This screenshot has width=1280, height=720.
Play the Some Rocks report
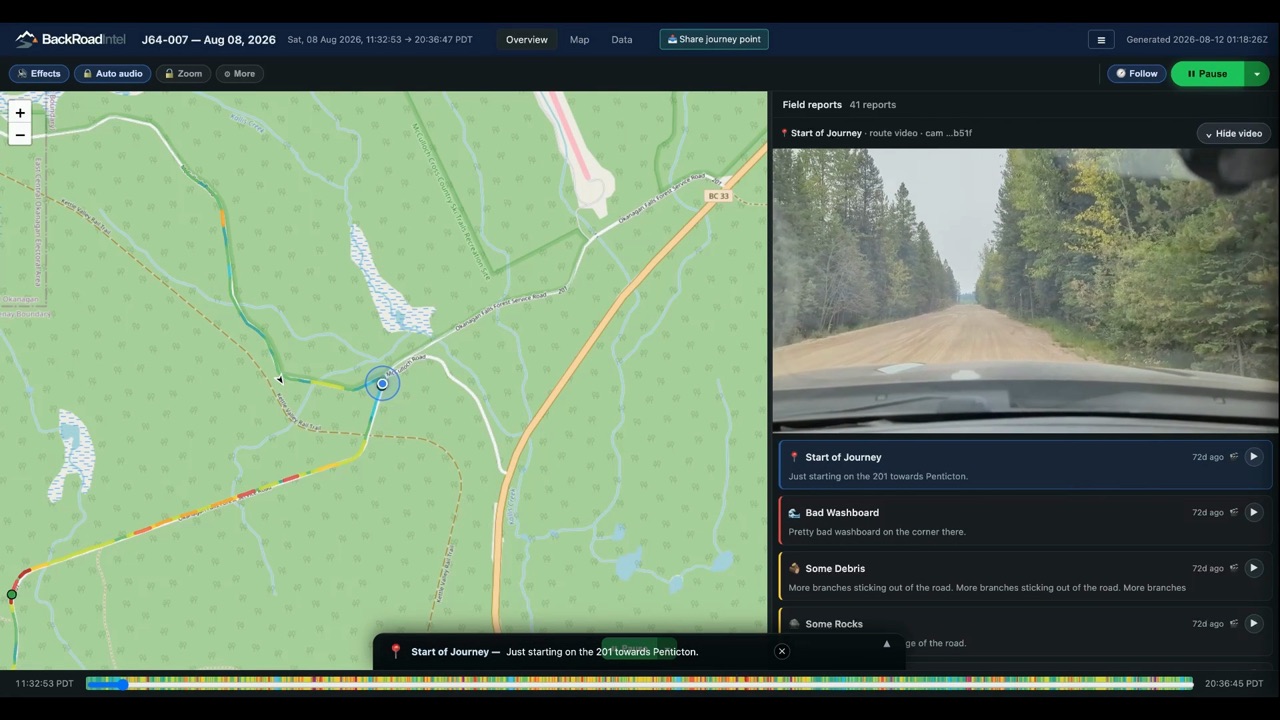(1253, 624)
